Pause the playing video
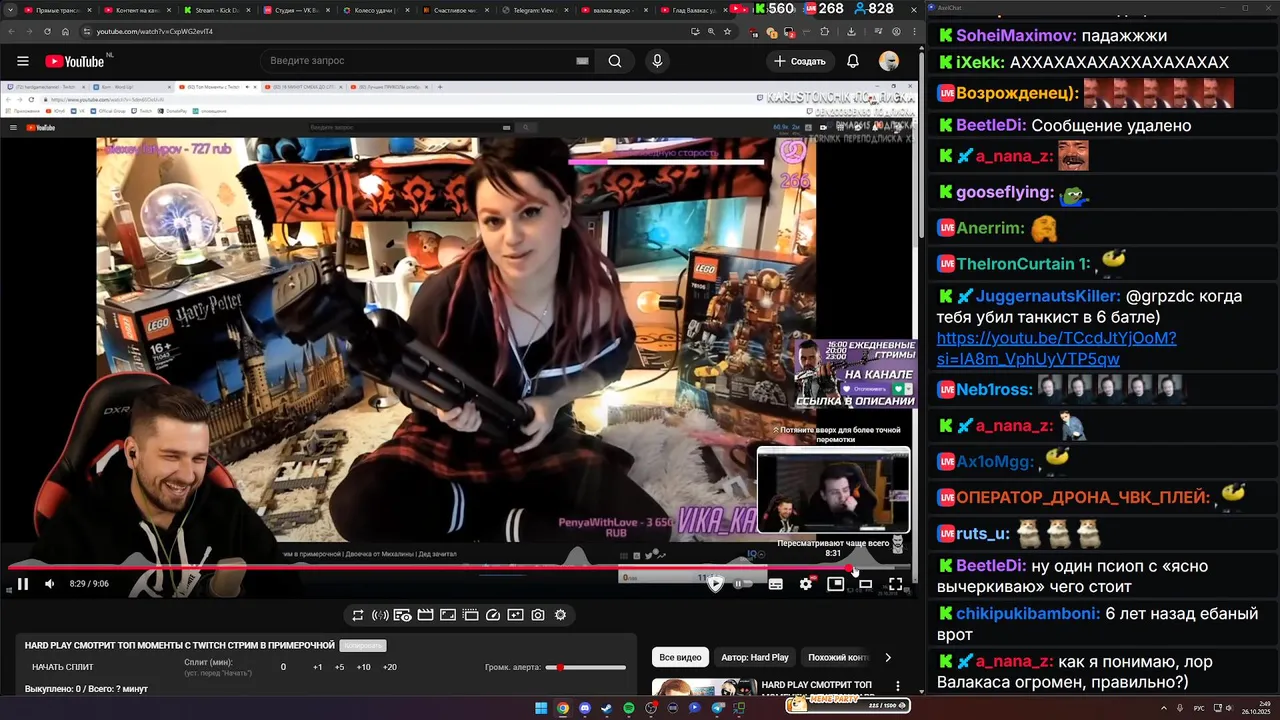The height and width of the screenshot is (720, 1280). pyautogui.click(x=23, y=584)
